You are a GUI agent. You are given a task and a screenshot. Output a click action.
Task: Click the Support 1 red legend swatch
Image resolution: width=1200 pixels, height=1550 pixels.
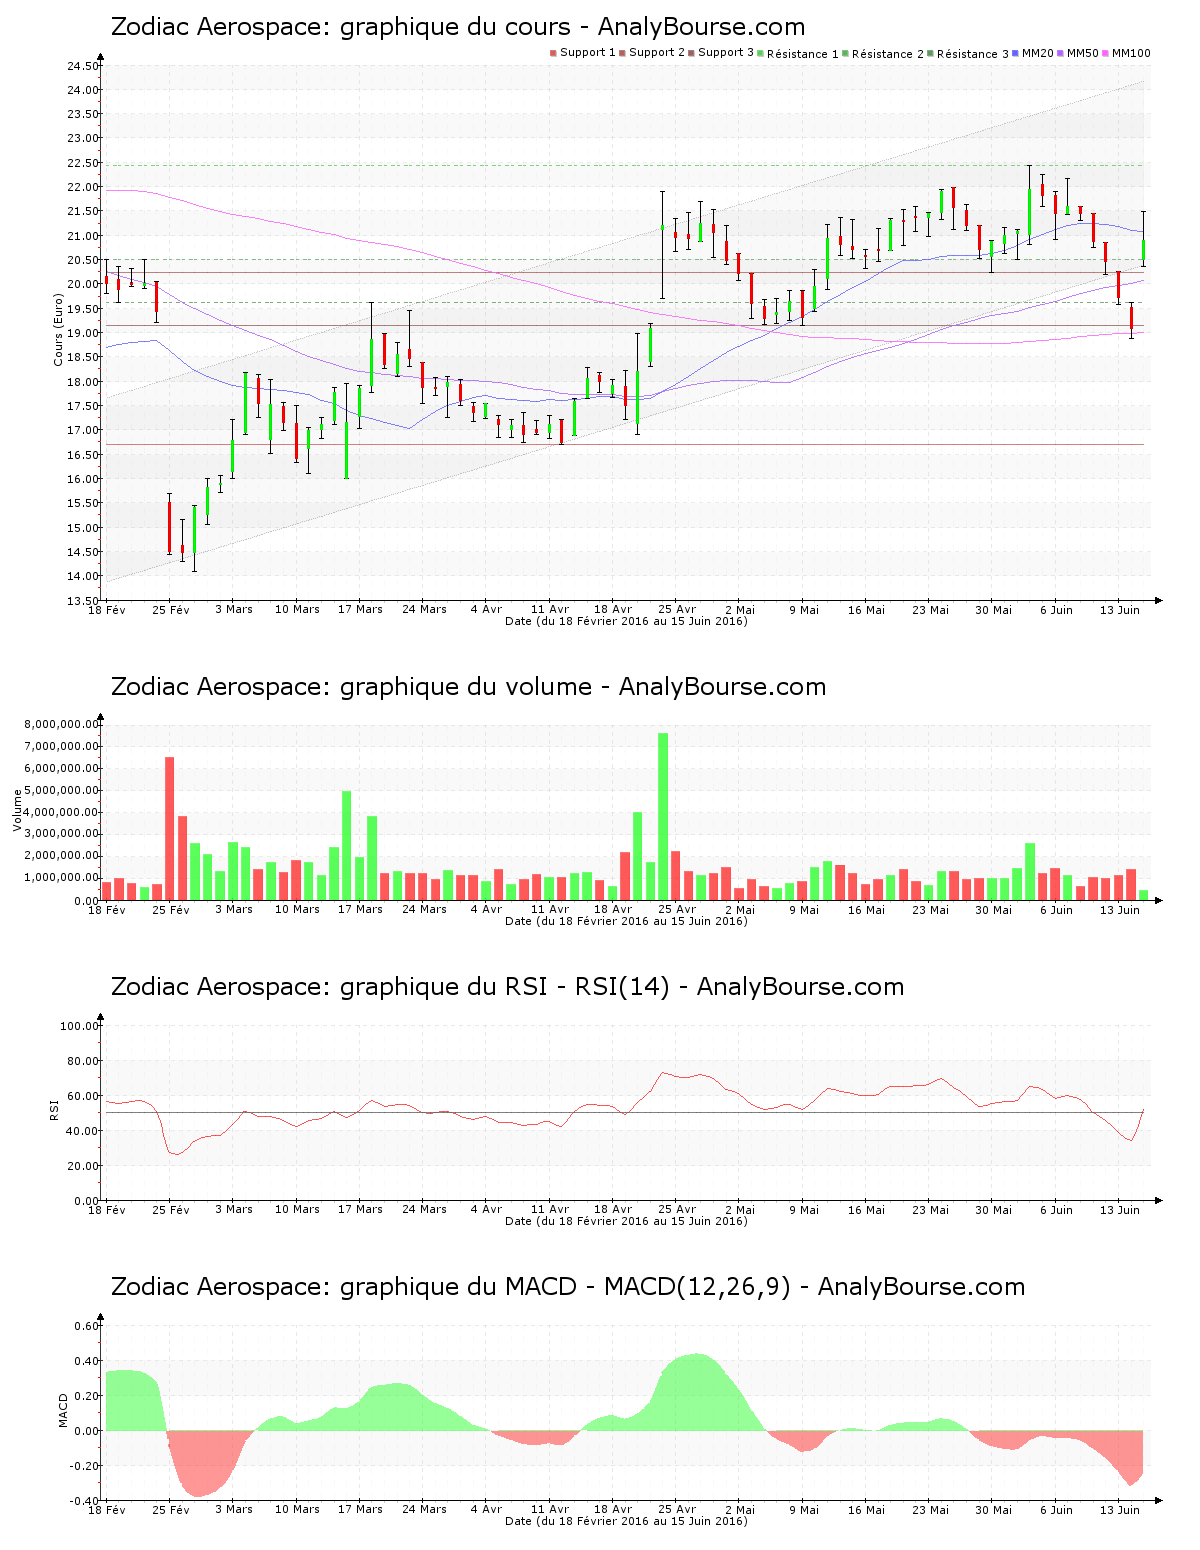(x=553, y=53)
